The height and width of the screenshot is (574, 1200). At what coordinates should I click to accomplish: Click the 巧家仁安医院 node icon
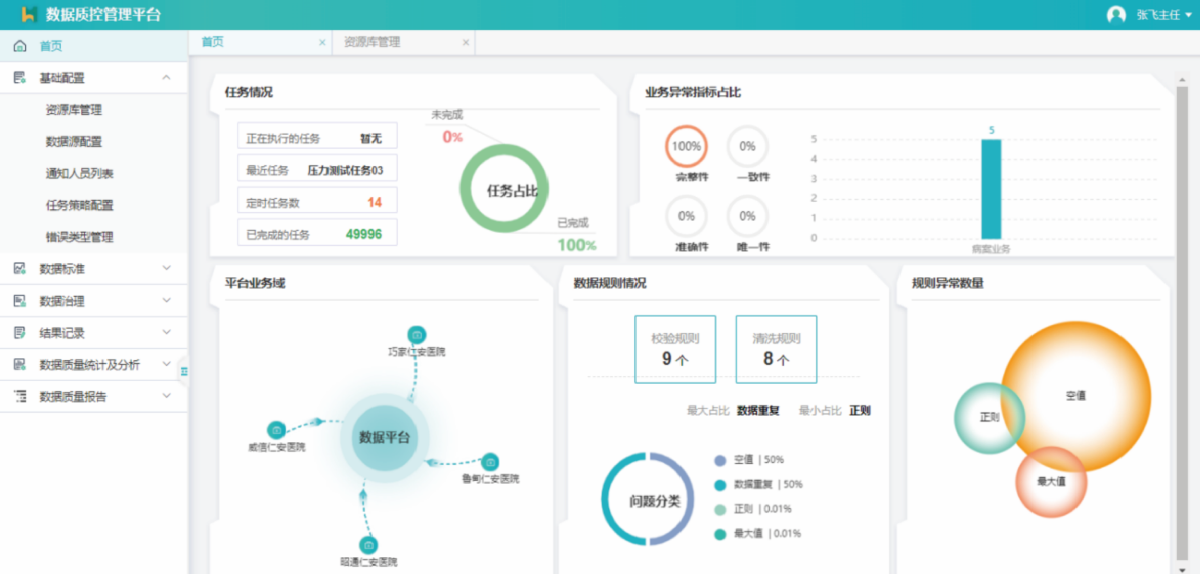tap(417, 335)
